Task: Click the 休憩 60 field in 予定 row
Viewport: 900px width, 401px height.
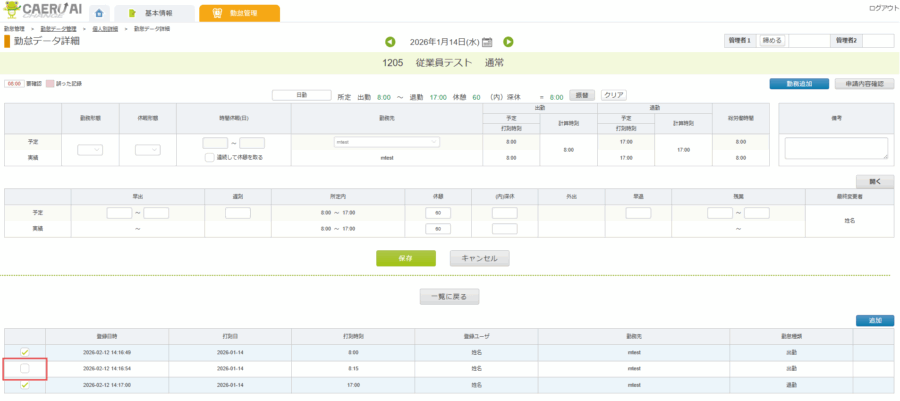Action: pyautogui.click(x=438, y=213)
